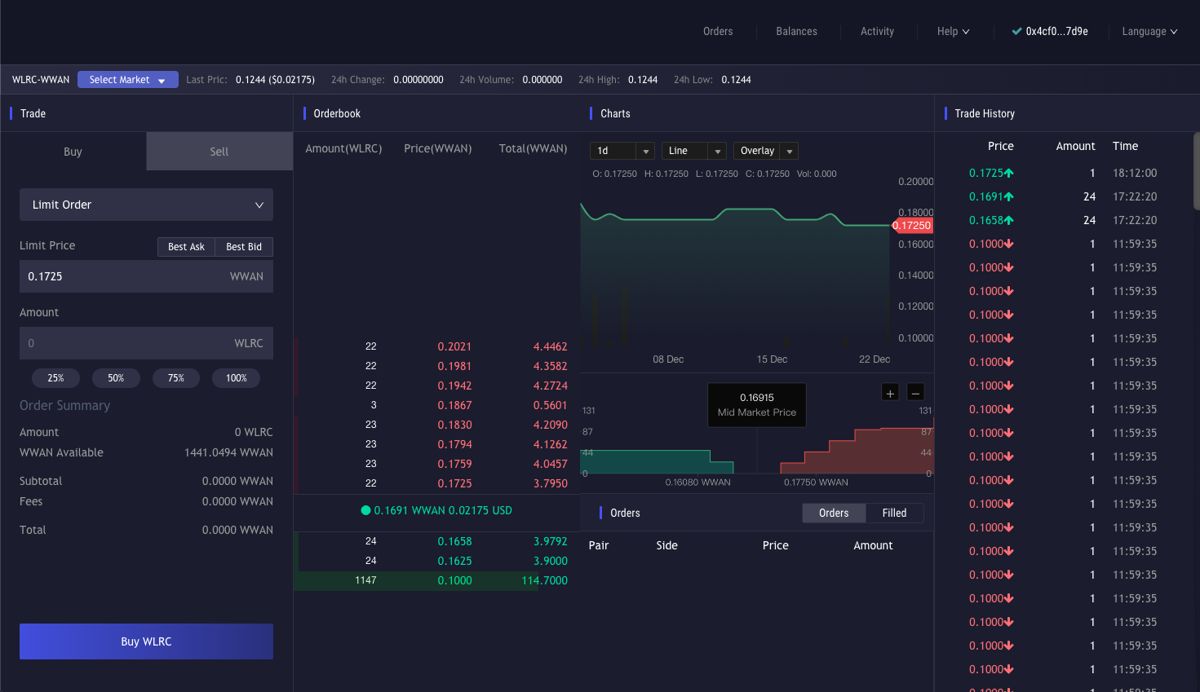
Task: Toggle to open Orders view
Action: coord(833,513)
